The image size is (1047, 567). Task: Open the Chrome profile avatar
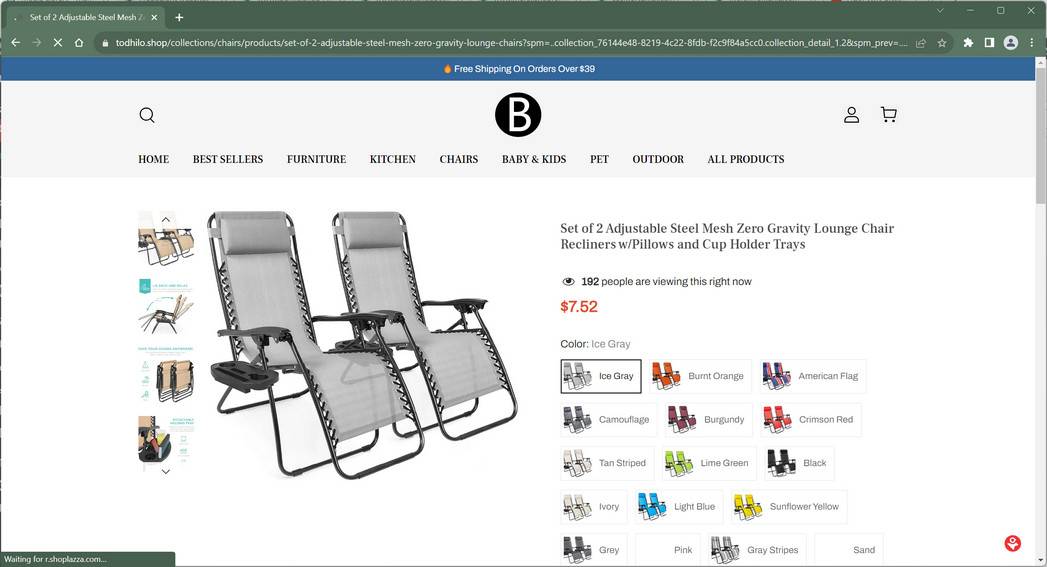[x=1011, y=43]
